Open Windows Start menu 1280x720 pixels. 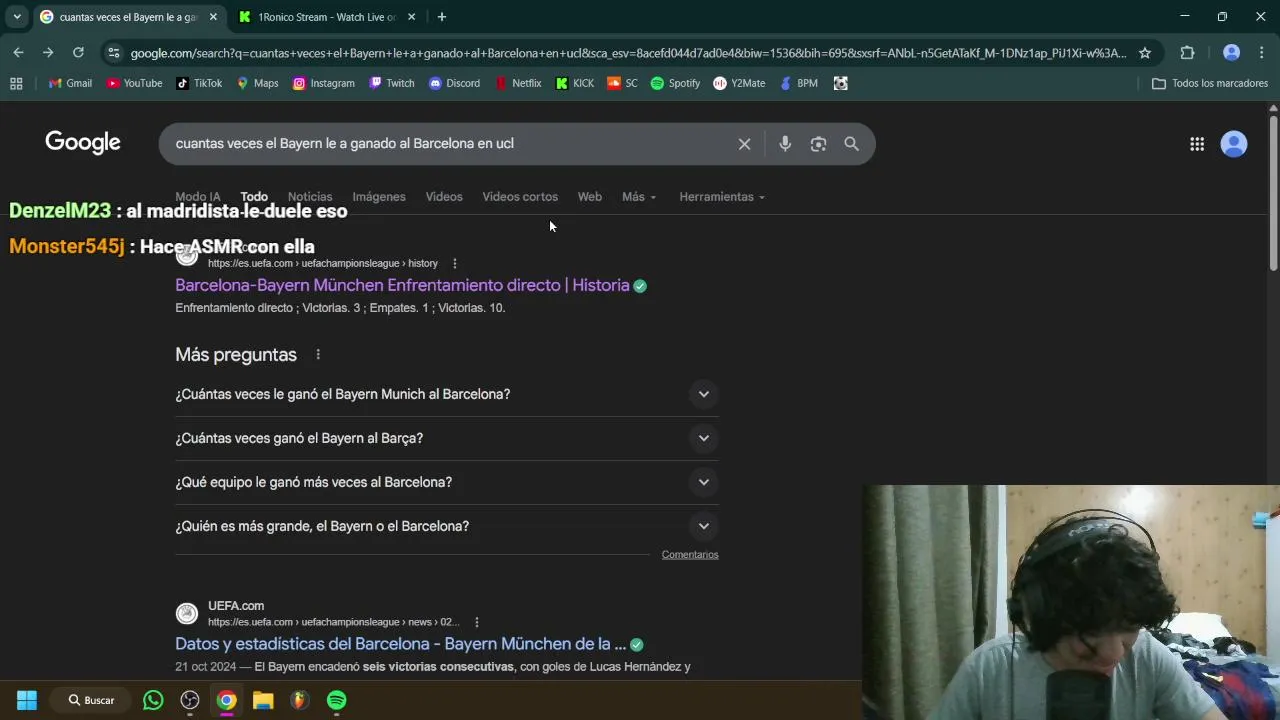[27, 700]
